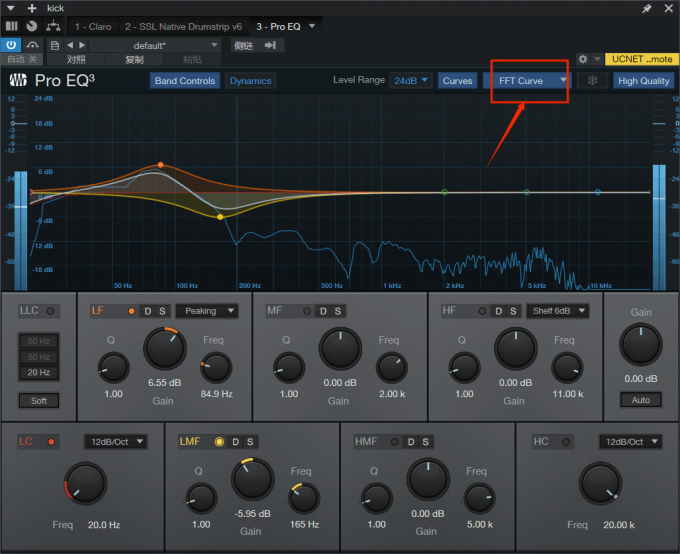The height and width of the screenshot is (554, 680).
Task: Click the freeze spectrum snowflake icon
Action: coord(592,81)
